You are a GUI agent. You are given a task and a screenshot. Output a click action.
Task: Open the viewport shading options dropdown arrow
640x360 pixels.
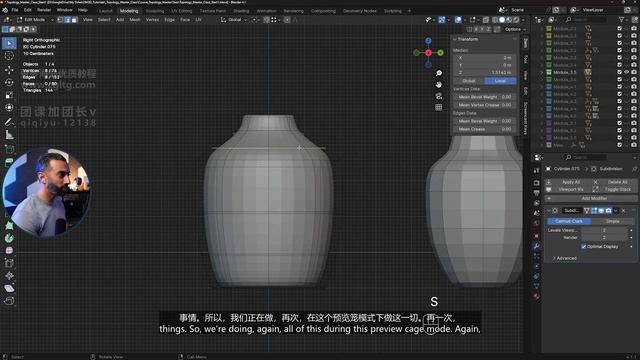524,20
